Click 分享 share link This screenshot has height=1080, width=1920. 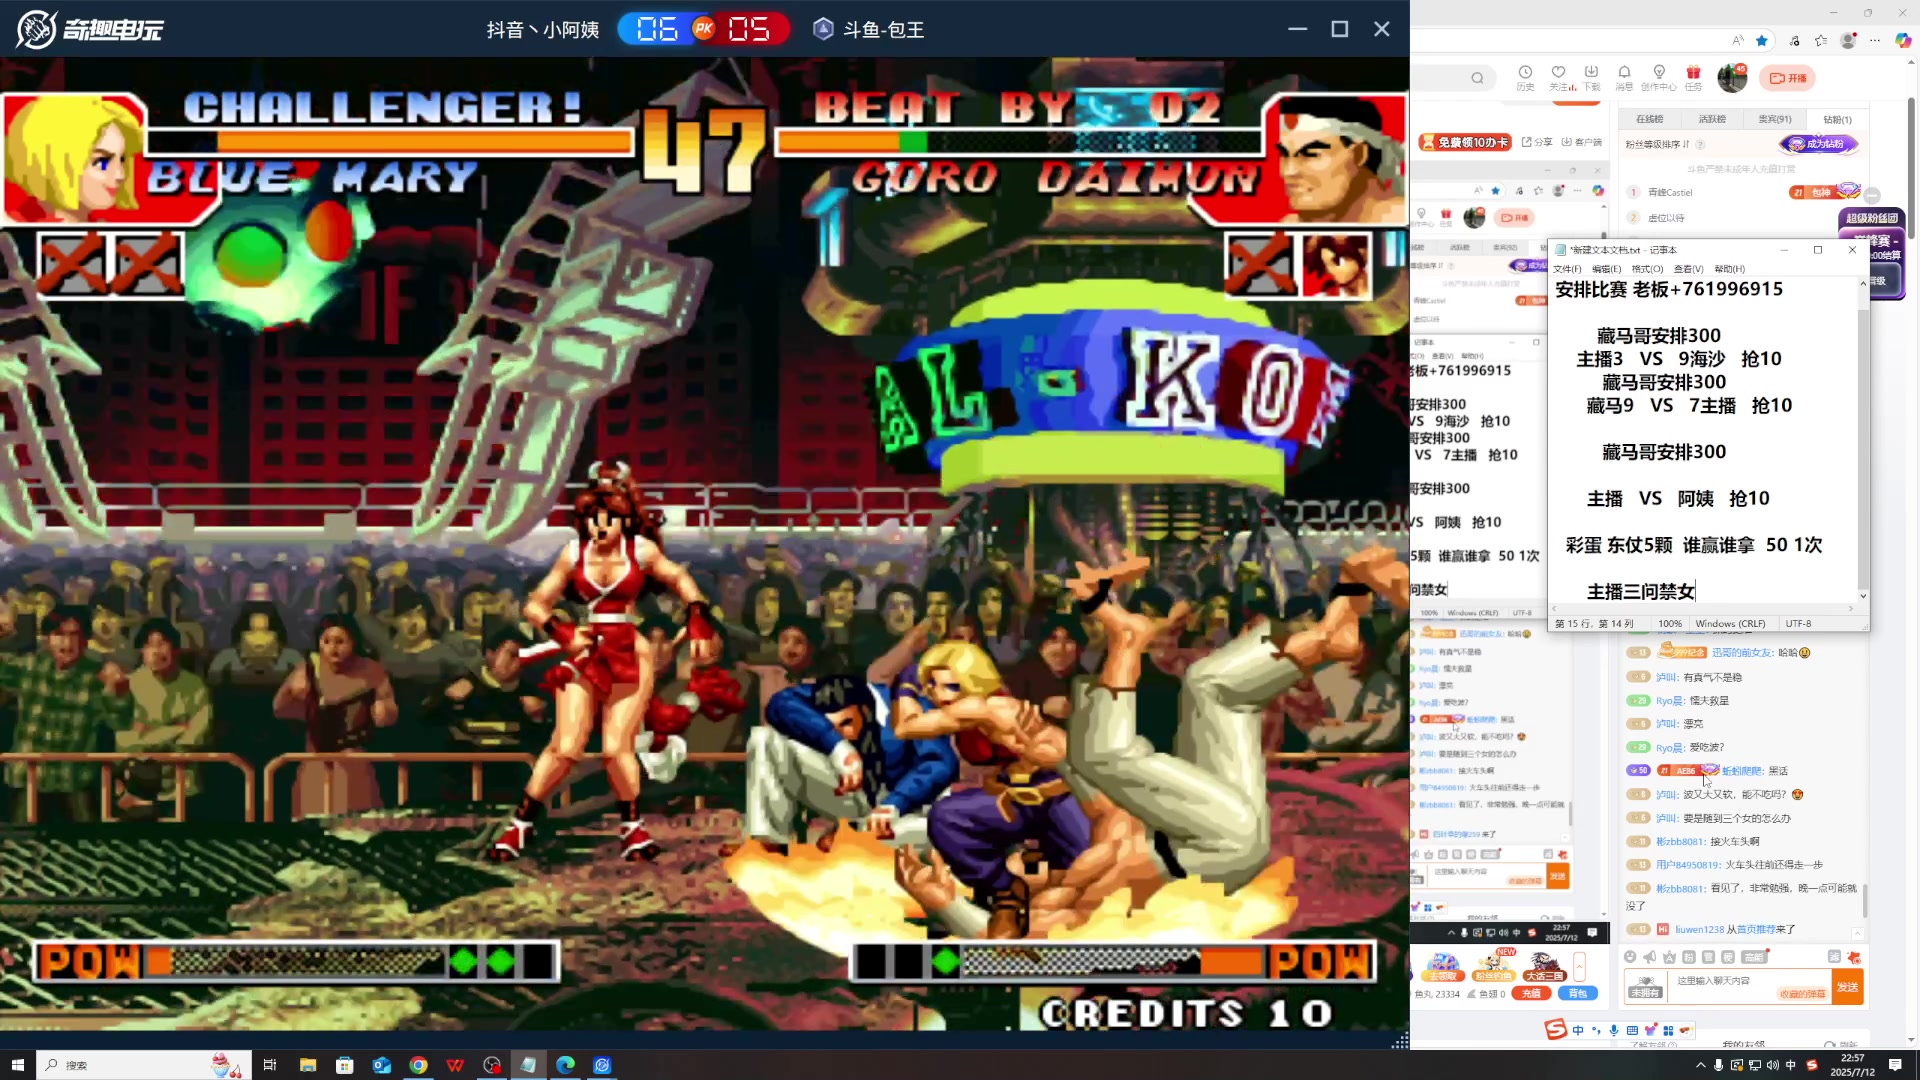tap(1538, 143)
